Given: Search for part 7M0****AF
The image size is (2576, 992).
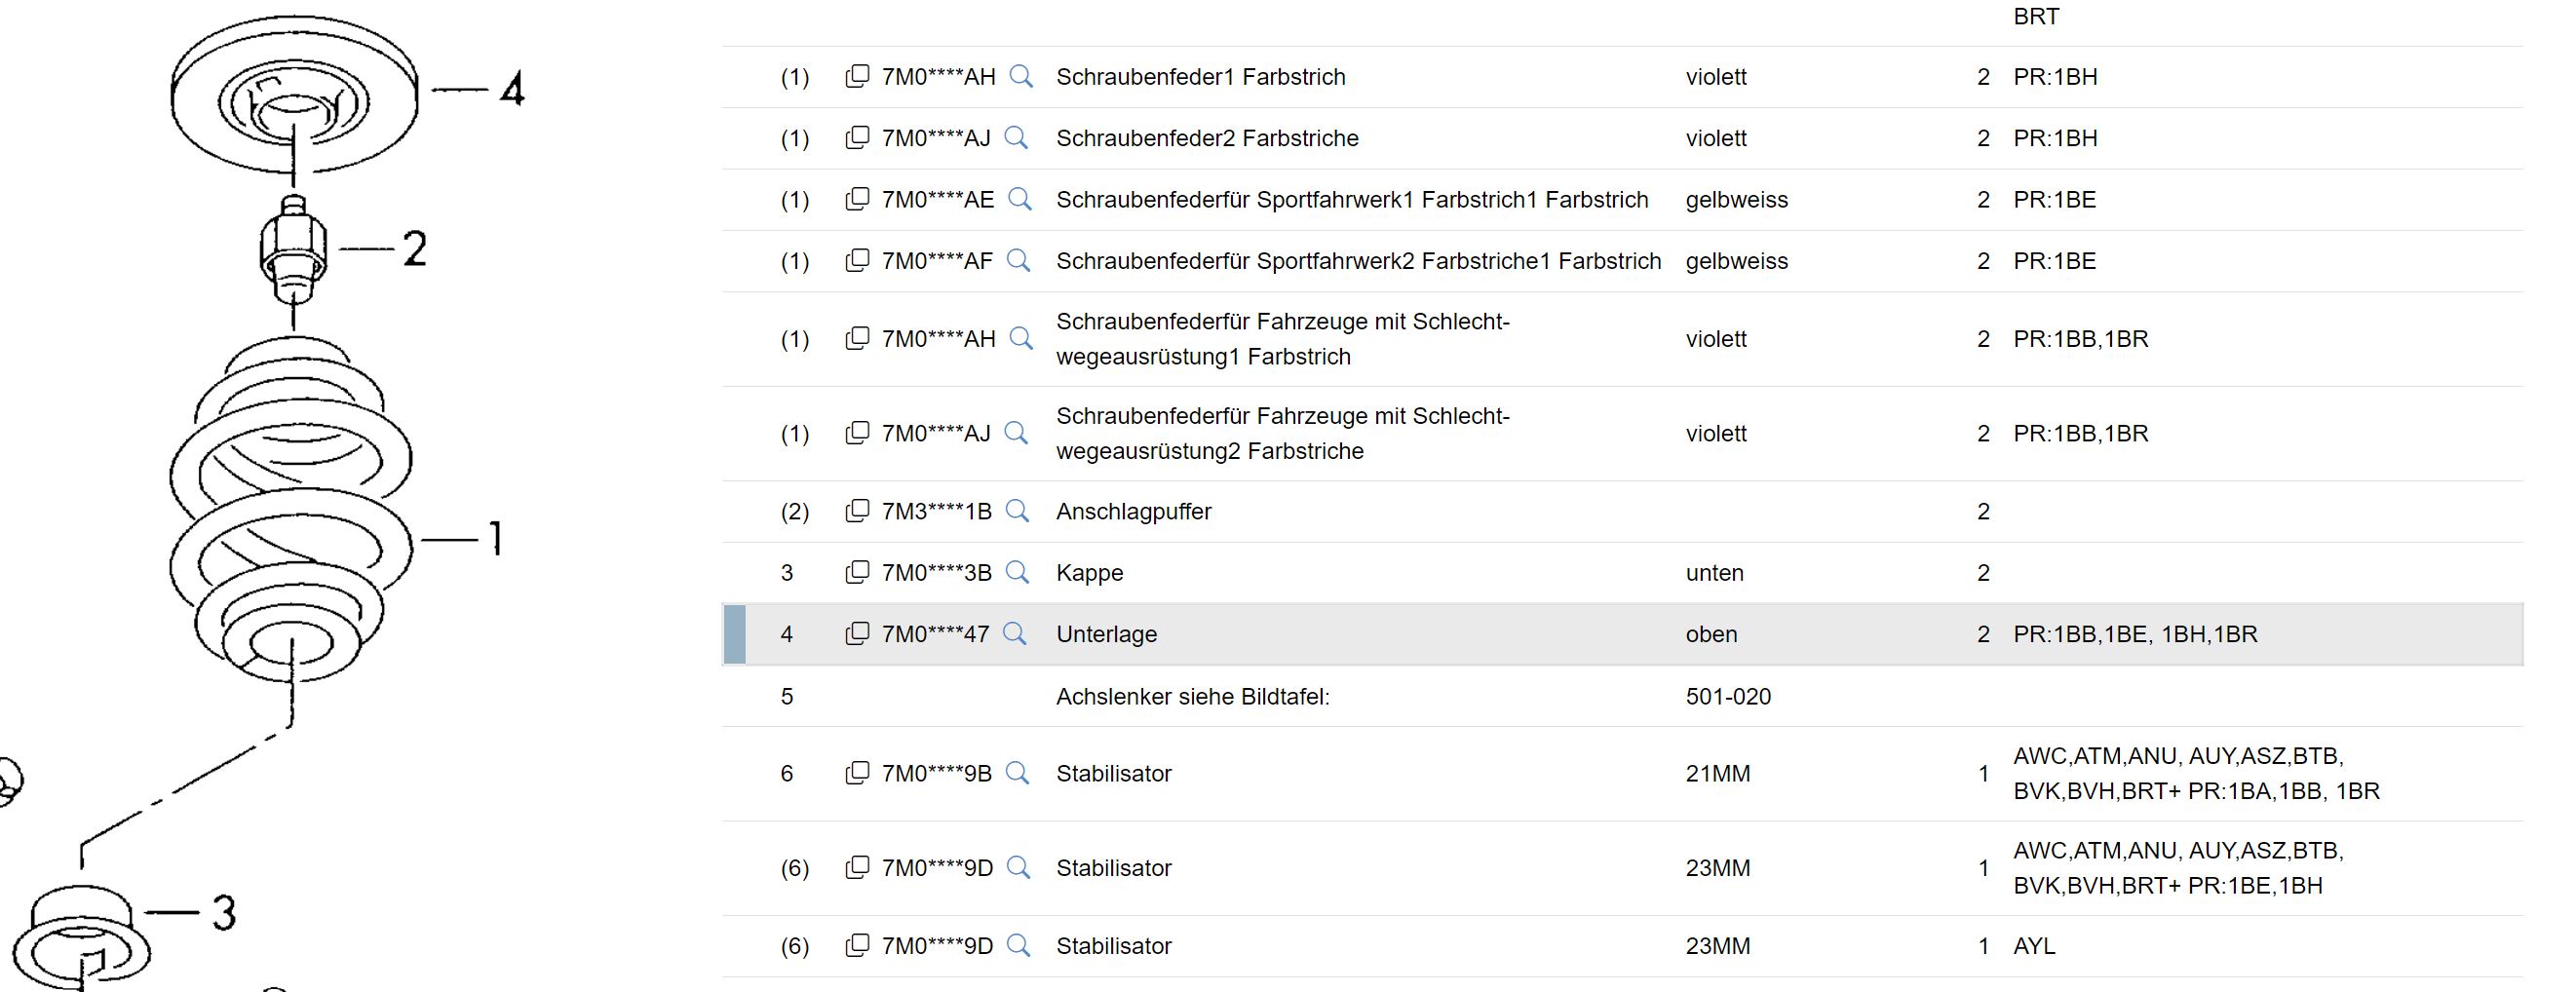Looking at the screenshot, I should point(1018,261).
